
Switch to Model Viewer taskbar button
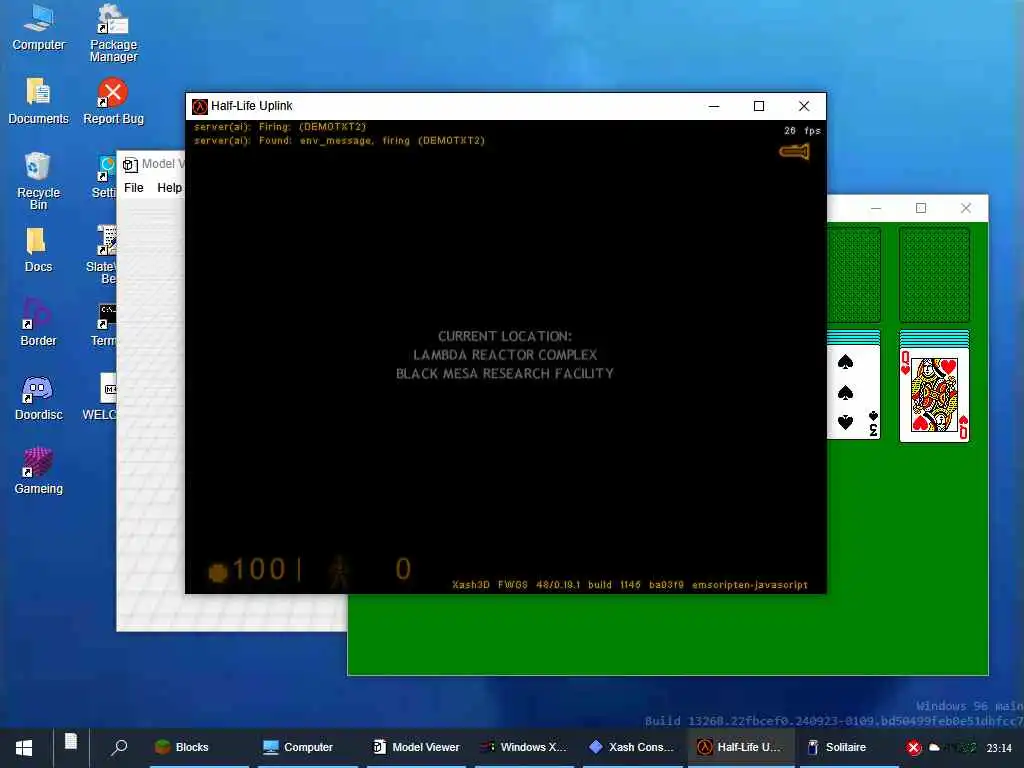(x=416, y=747)
